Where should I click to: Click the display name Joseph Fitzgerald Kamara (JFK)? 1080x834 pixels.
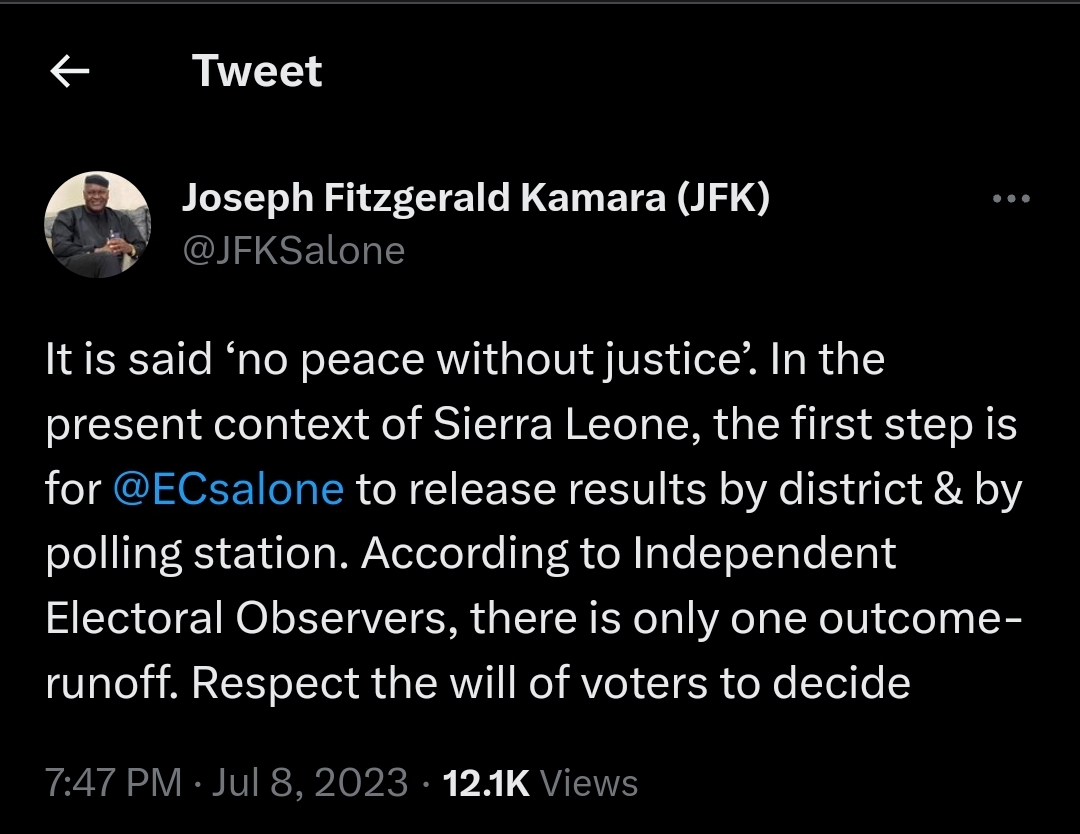coord(475,198)
